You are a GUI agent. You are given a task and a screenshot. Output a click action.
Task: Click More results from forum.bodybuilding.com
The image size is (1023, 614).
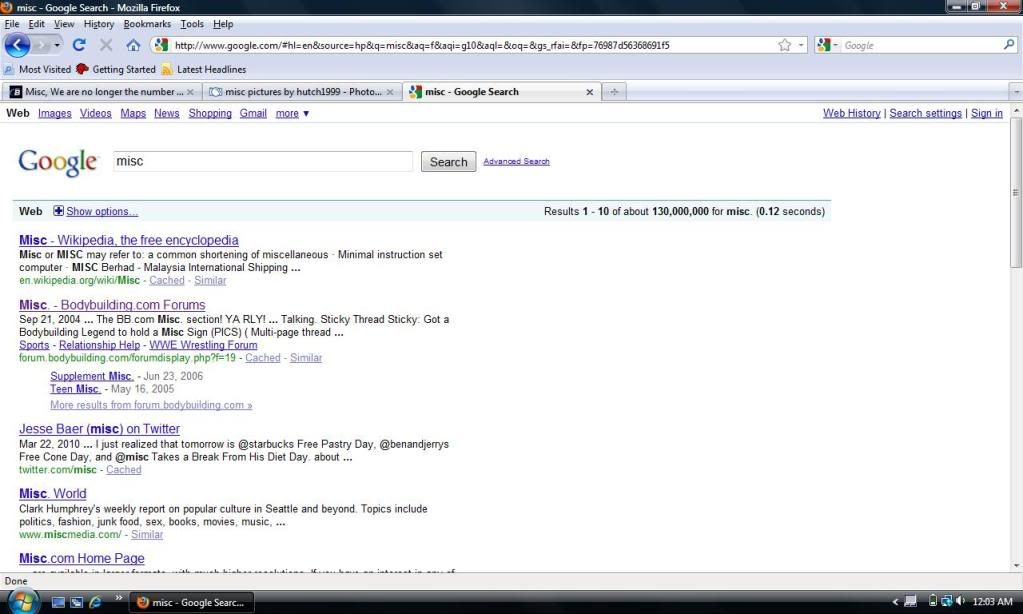point(151,405)
